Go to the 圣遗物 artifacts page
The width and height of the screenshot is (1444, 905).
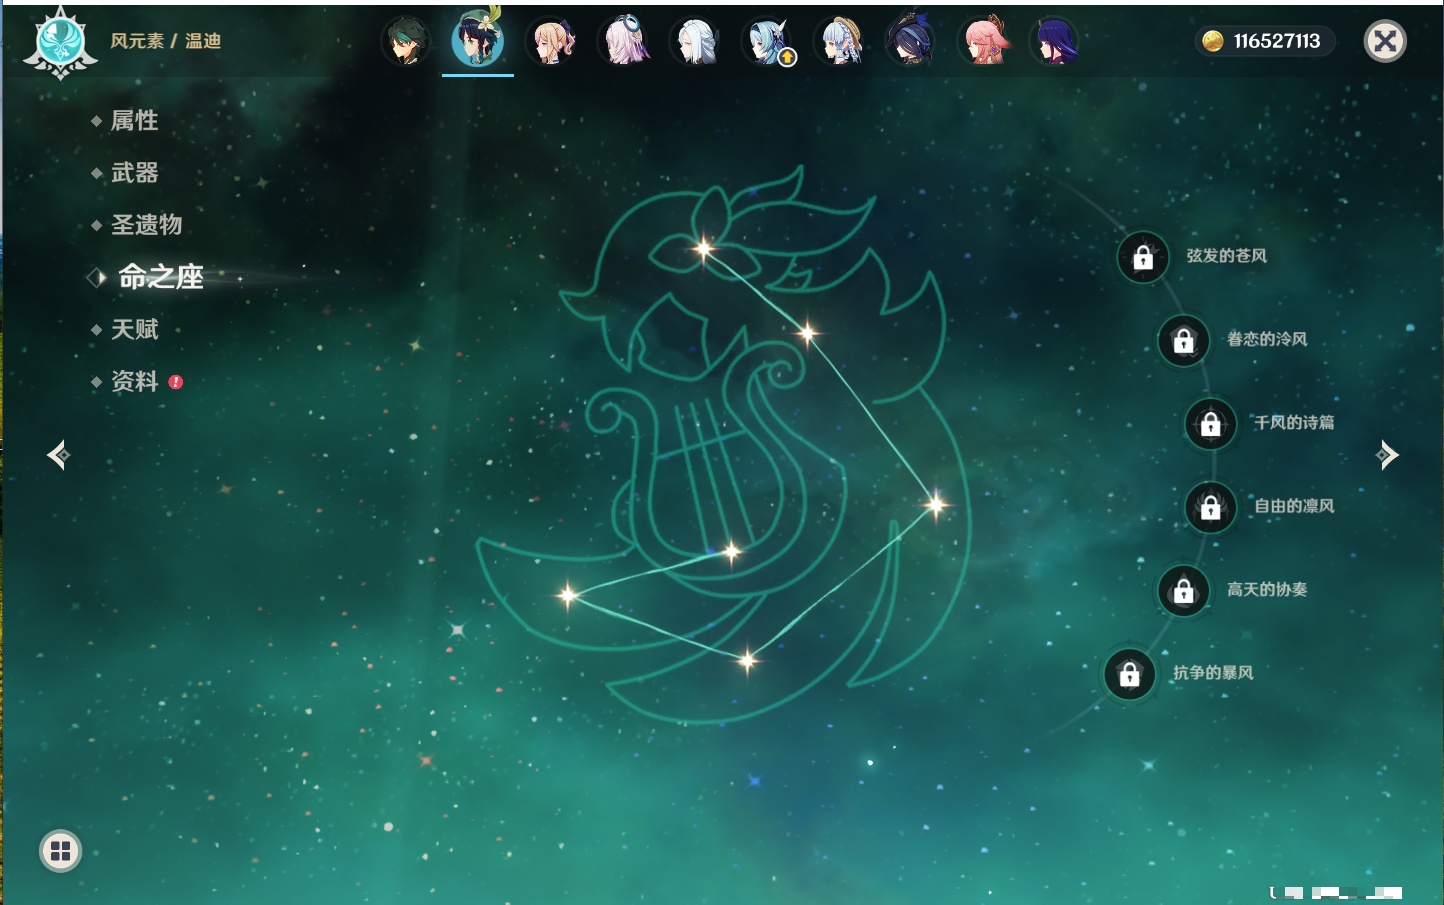point(146,225)
